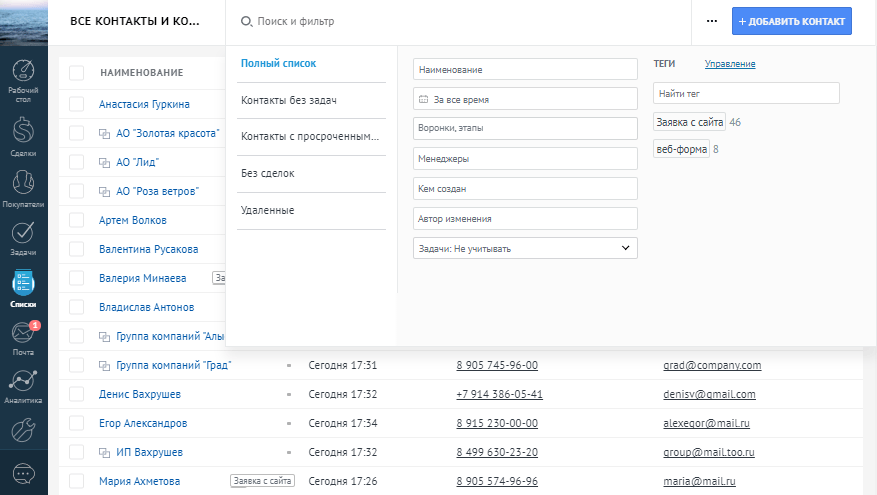Open the Сделки section in sidebar

click(x=24, y=136)
